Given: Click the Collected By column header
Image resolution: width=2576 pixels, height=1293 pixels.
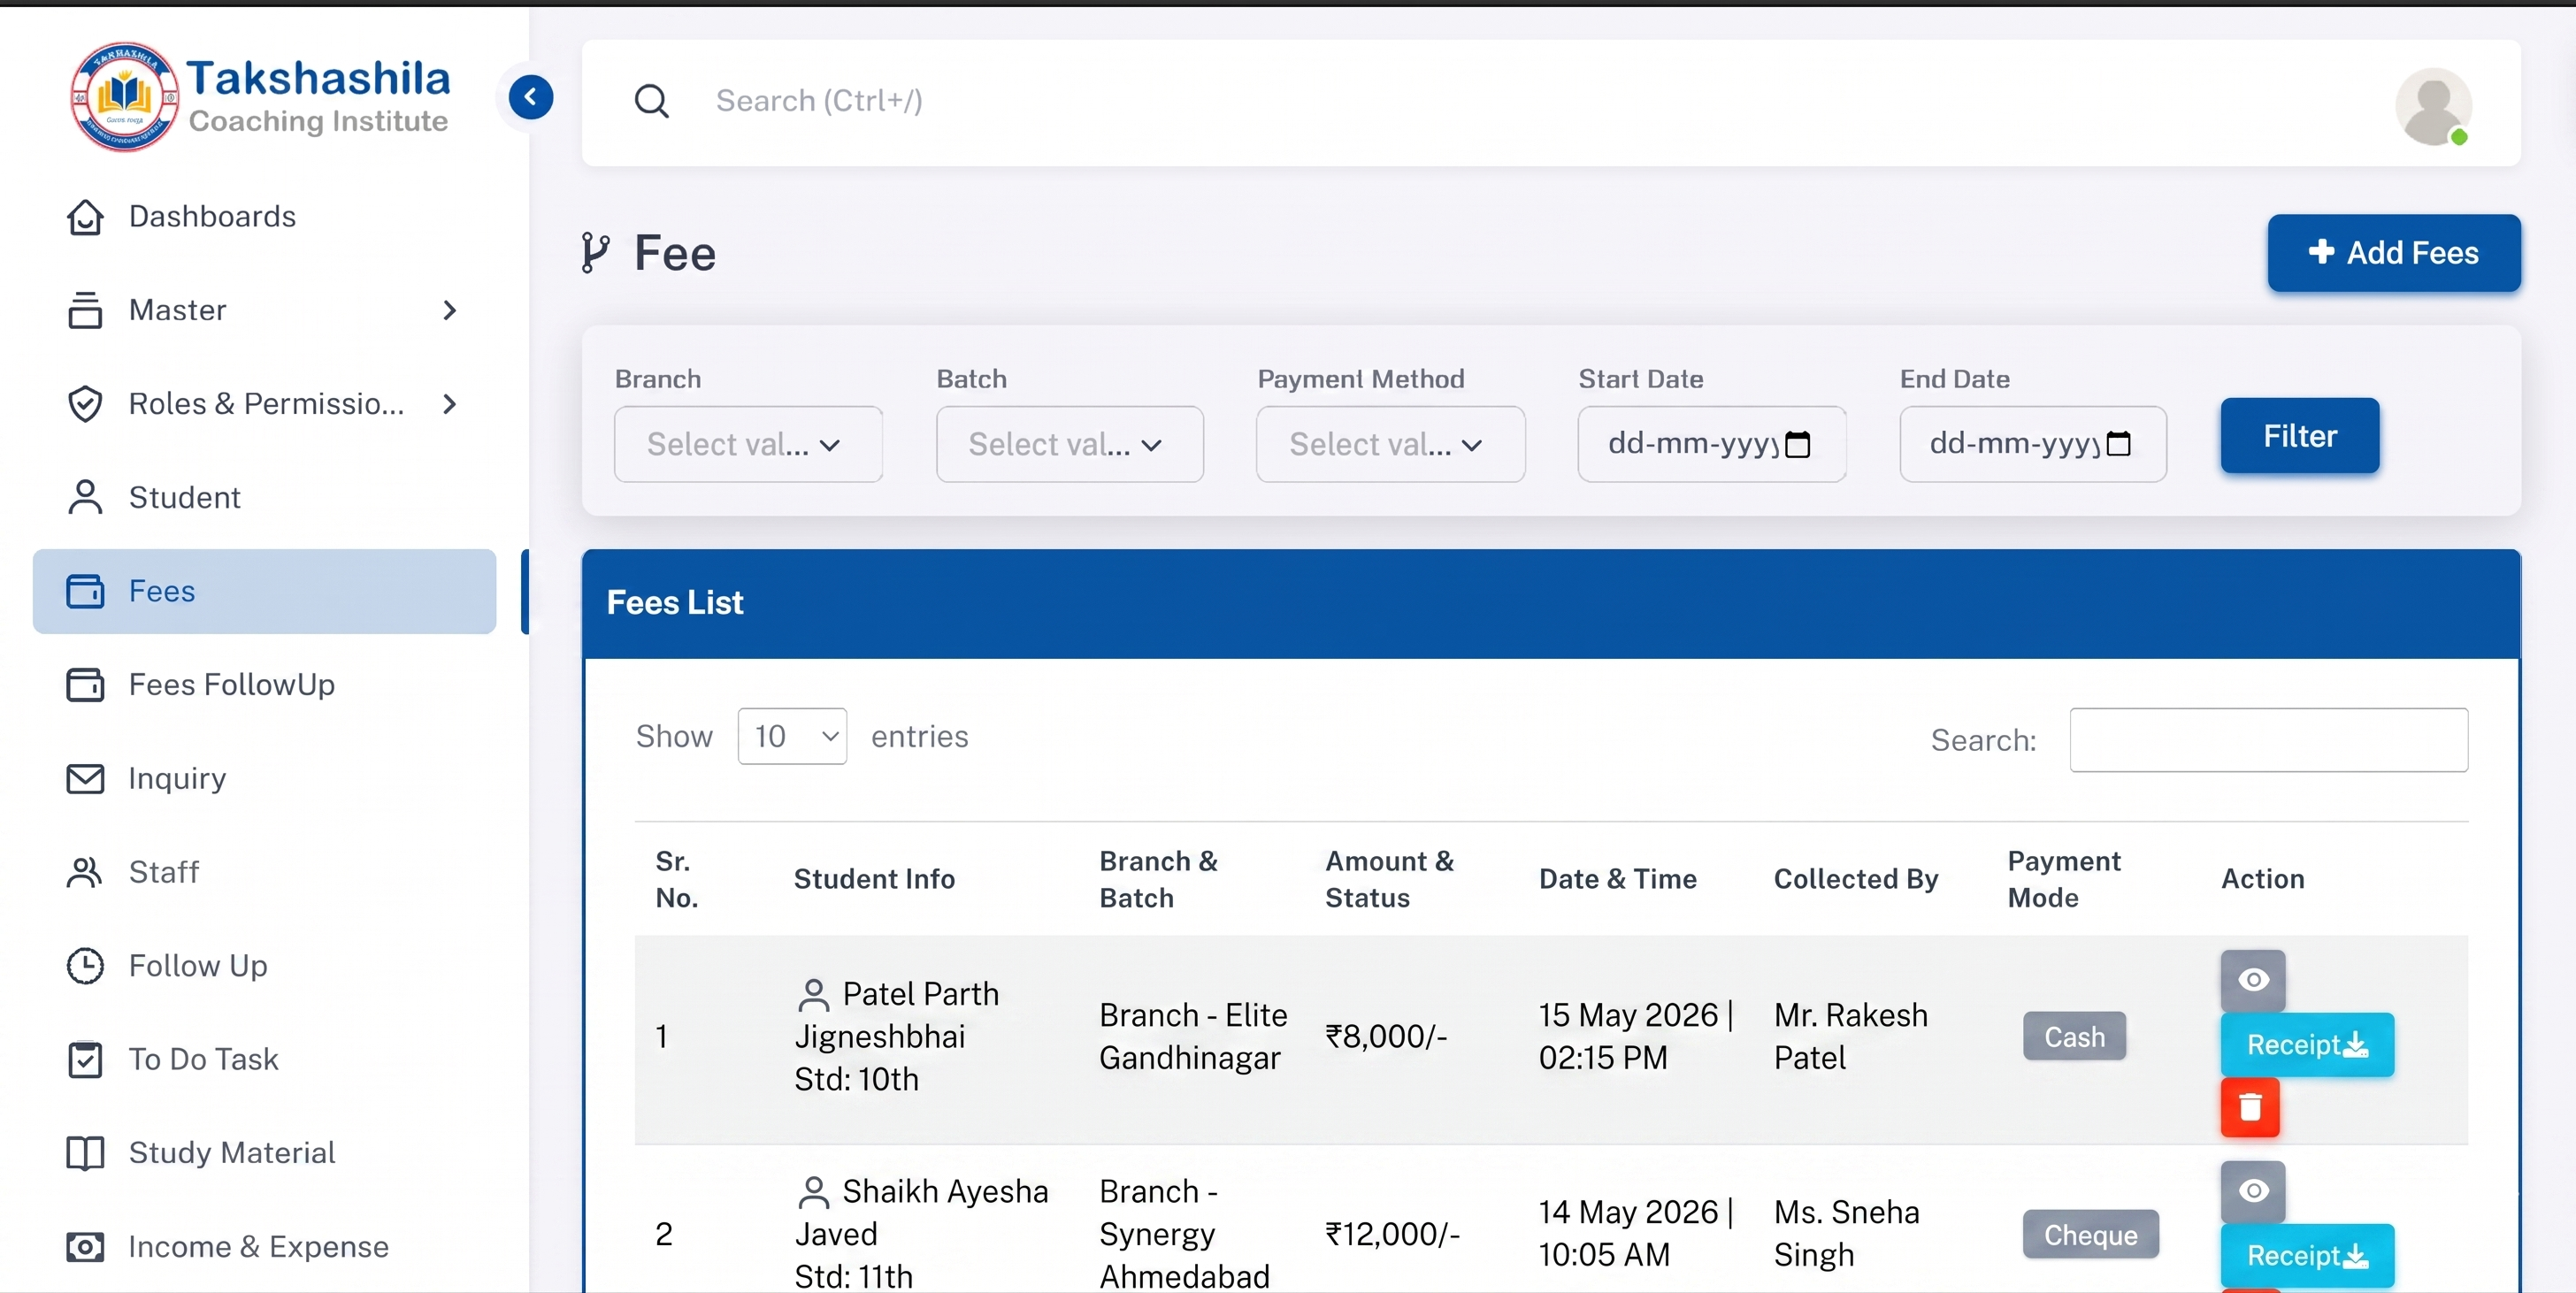Looking at the screenshot, I should tap(1856, 879).
